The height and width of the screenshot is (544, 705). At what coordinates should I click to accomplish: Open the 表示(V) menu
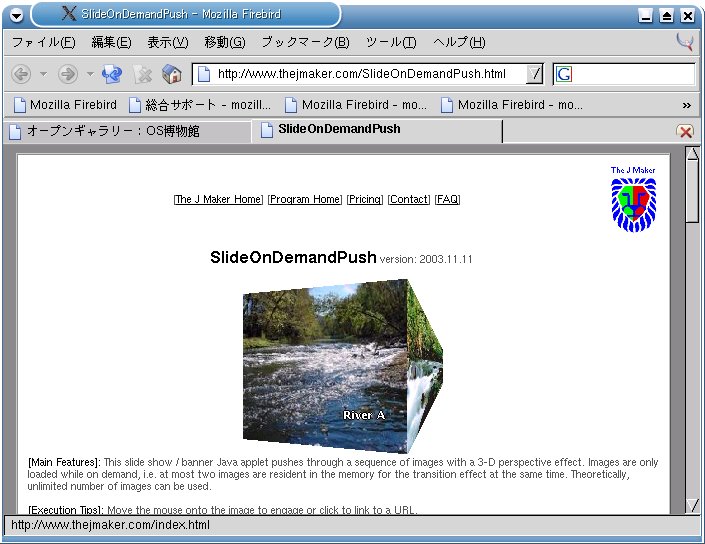(168, 42)
